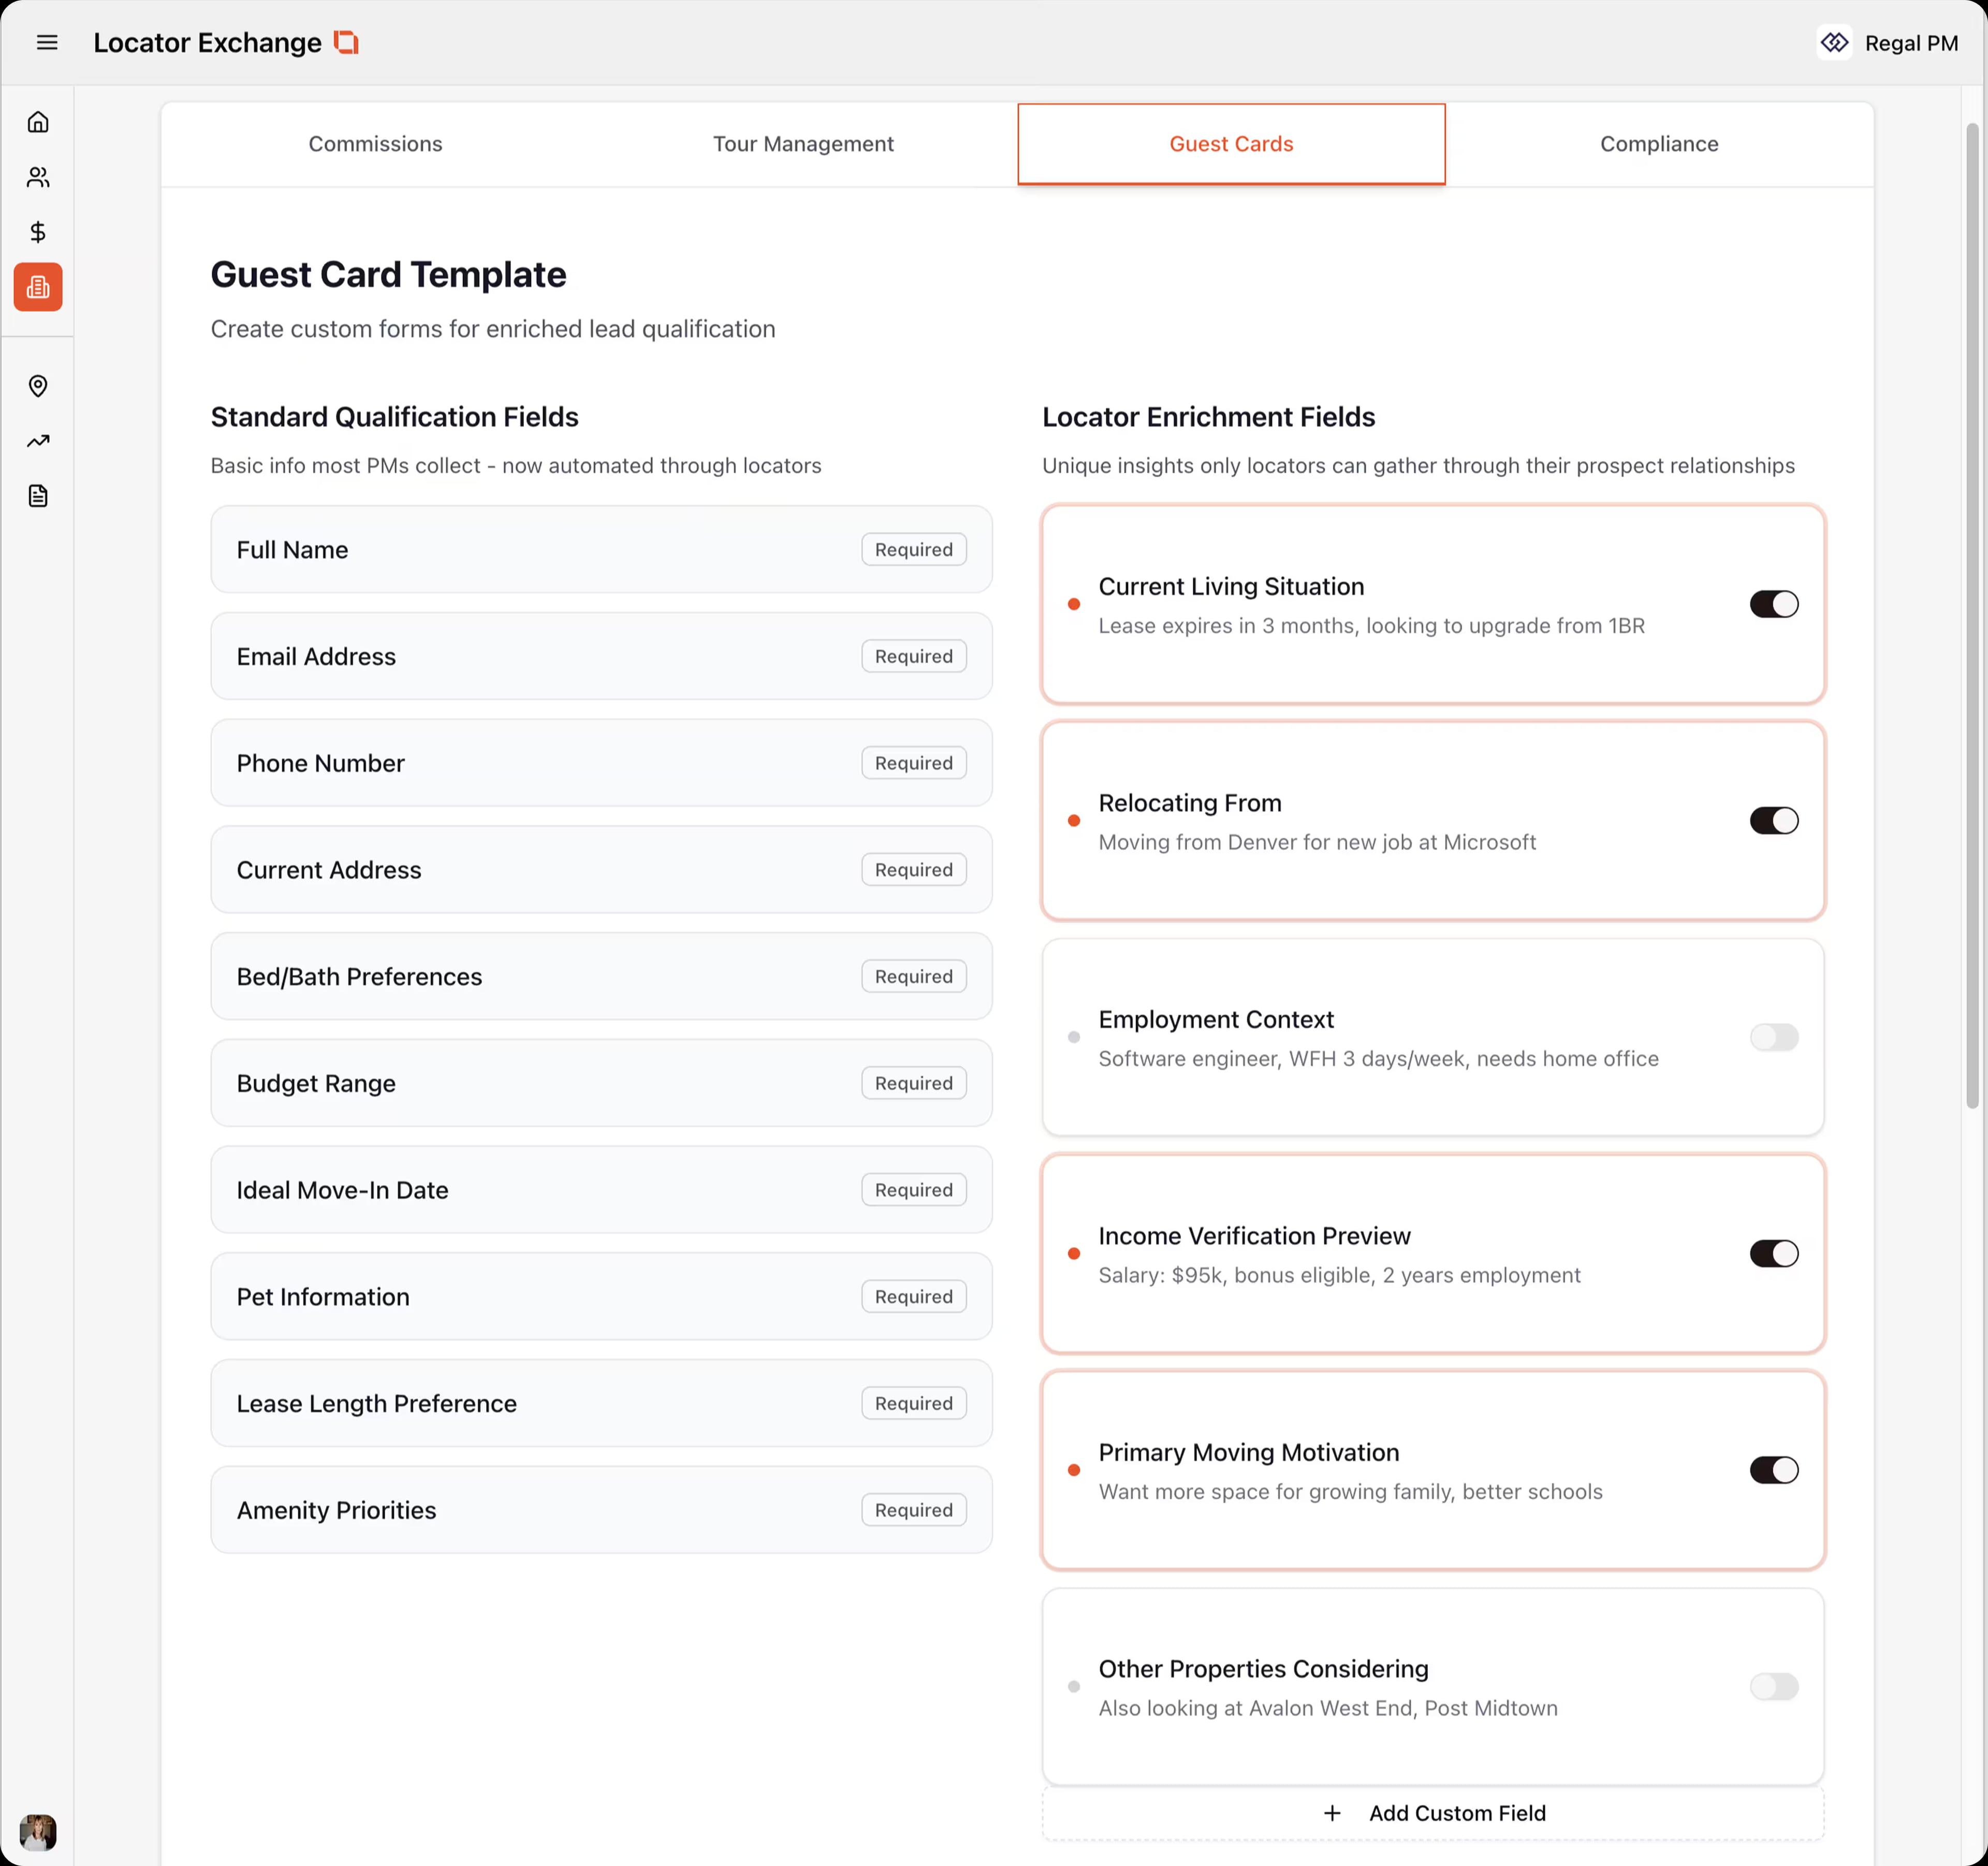Disable the Current Living Situation toggle

coord(1773,604)
